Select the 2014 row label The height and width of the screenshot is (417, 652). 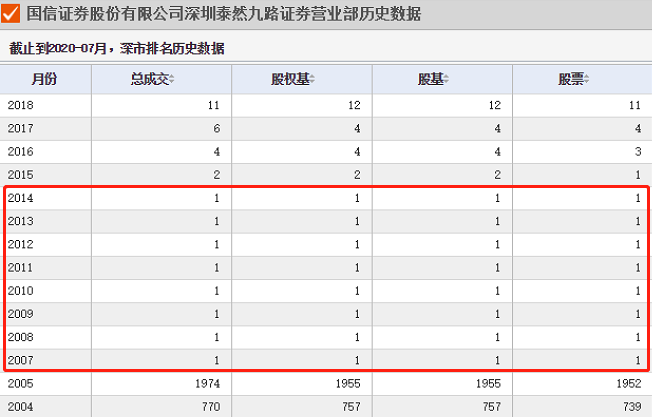tap(20, 198)
